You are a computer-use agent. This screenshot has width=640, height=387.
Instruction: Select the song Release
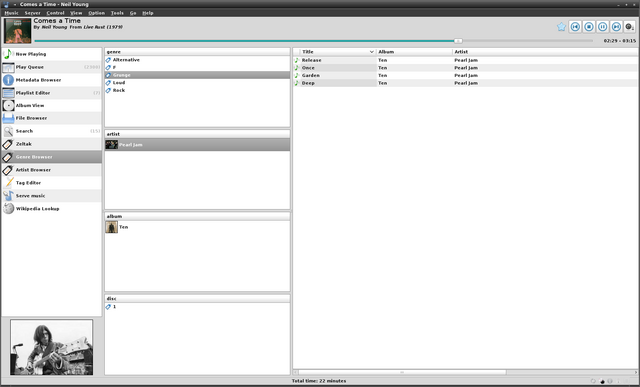coord(465,60)
